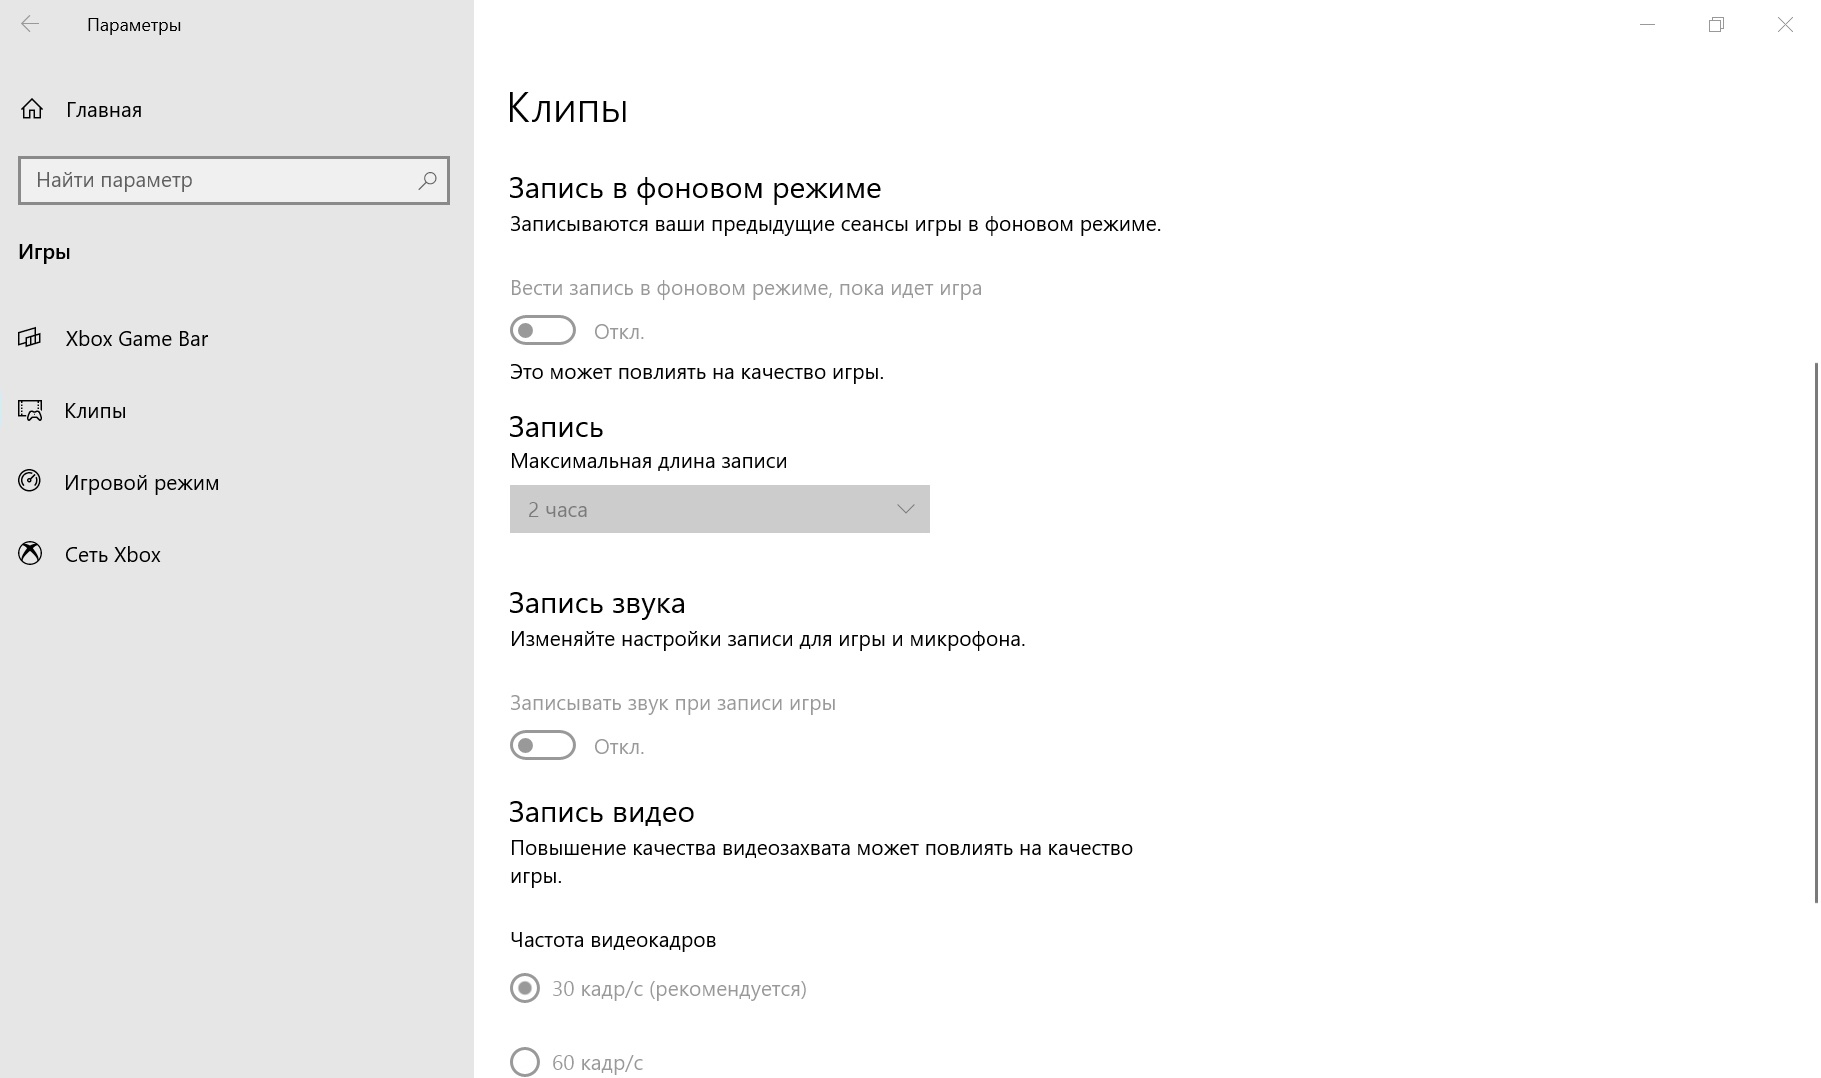1821x1078 pixels.
Task: Click the vertical scrollbar on the right
Action: 1816,632
